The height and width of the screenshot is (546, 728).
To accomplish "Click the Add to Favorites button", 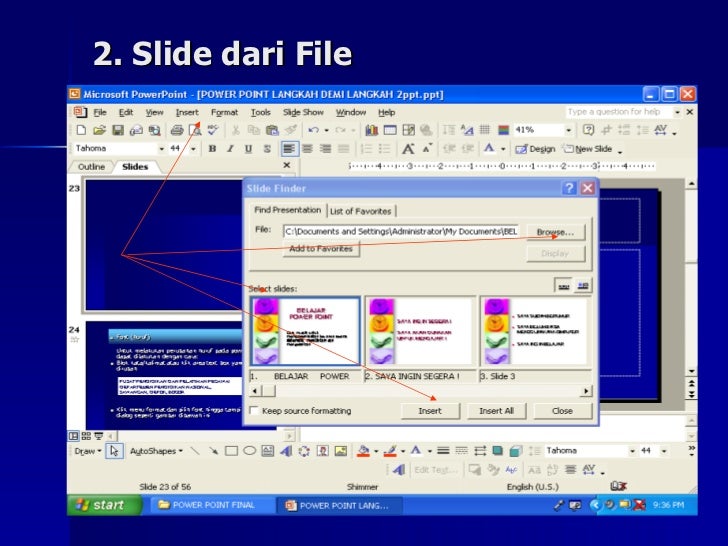I will click(x=321, y=249).
